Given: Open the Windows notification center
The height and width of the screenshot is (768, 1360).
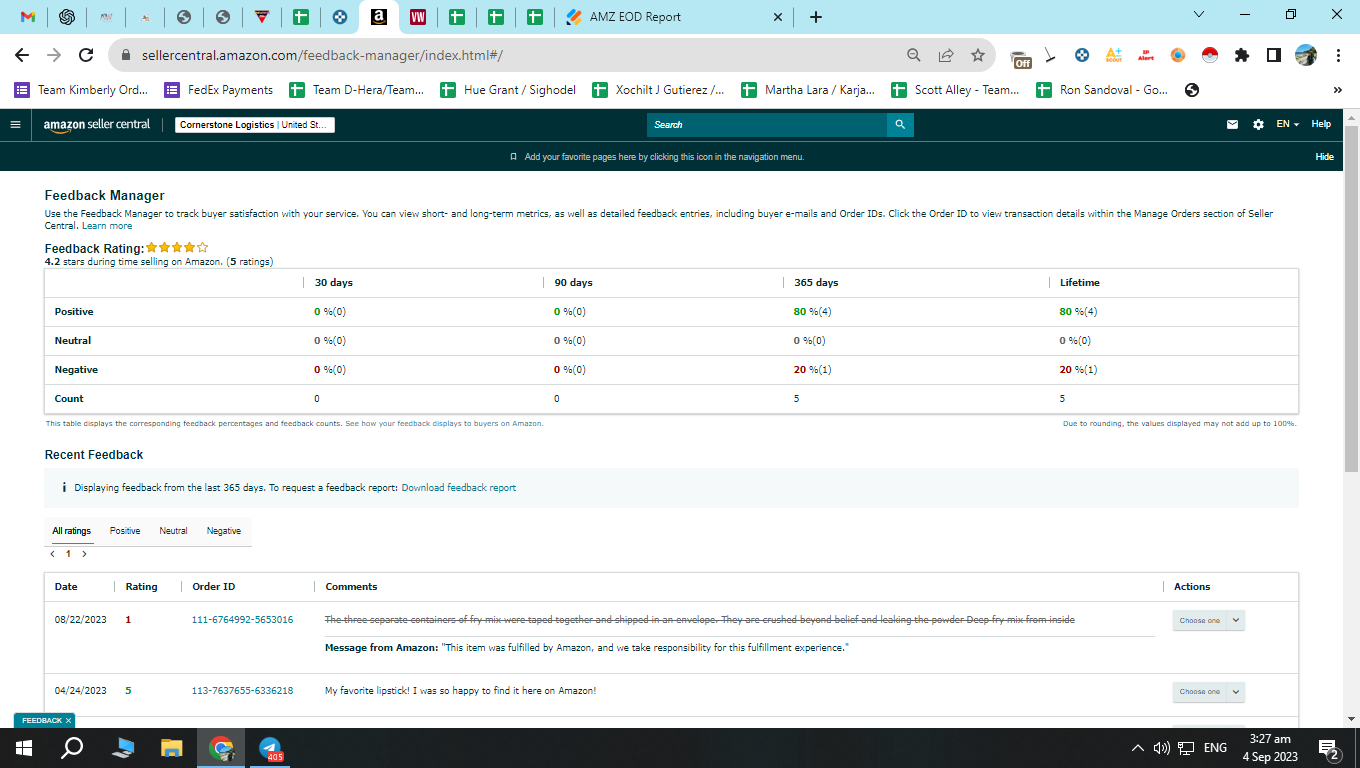Looking at the screenshot, I should click(1329, 748).
